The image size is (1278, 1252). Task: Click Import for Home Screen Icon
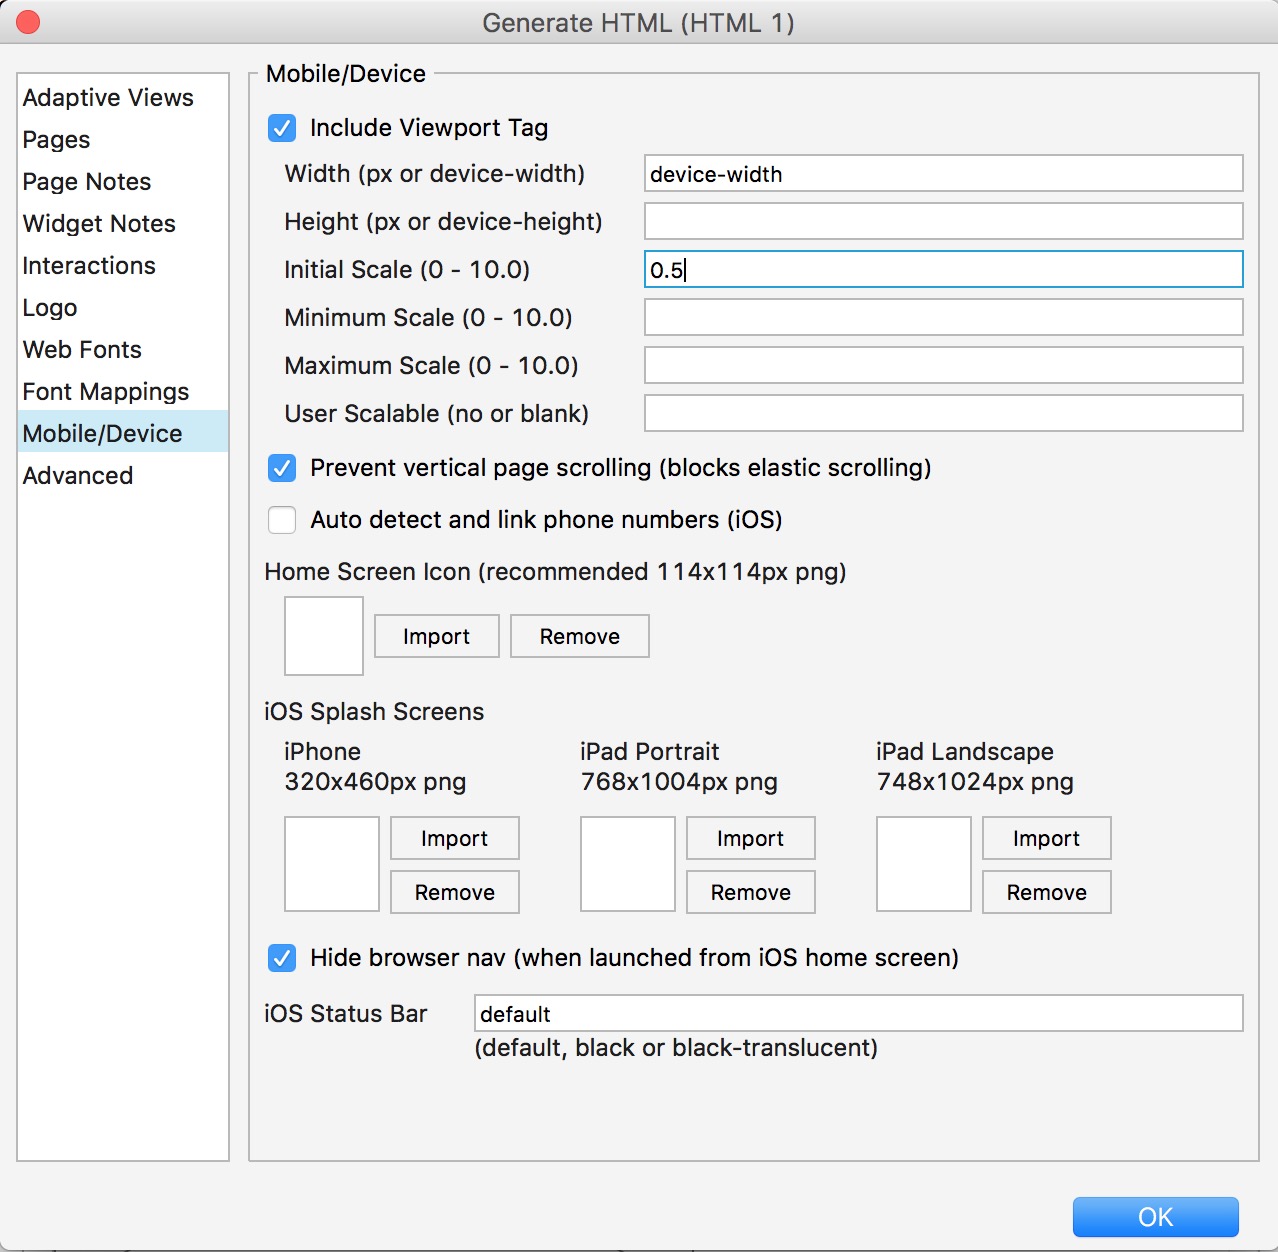436,637
